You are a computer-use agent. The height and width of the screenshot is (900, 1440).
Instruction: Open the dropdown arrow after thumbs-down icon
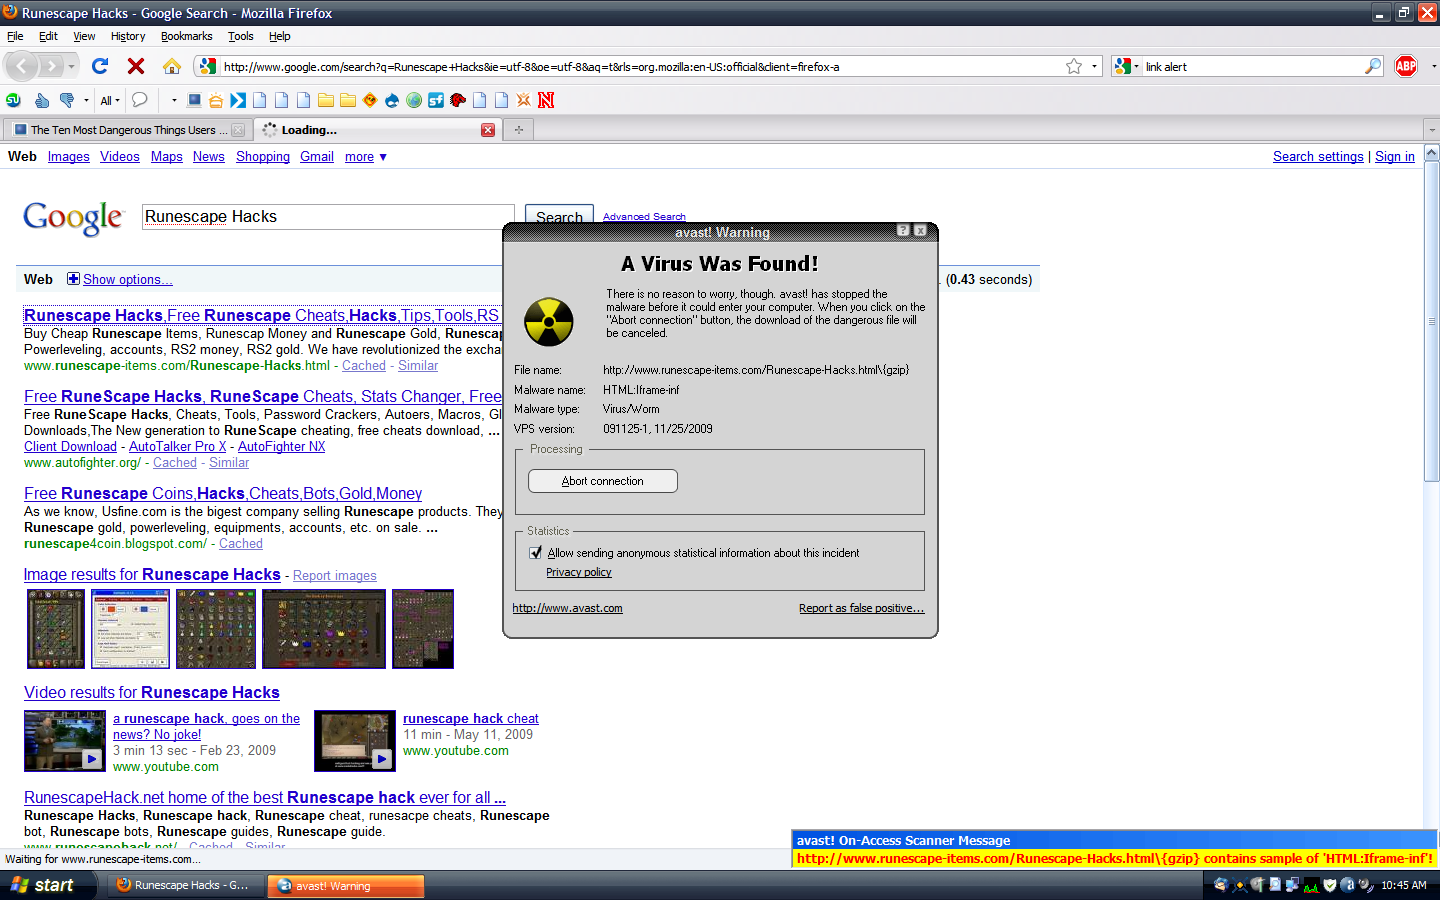pos(86,100)
